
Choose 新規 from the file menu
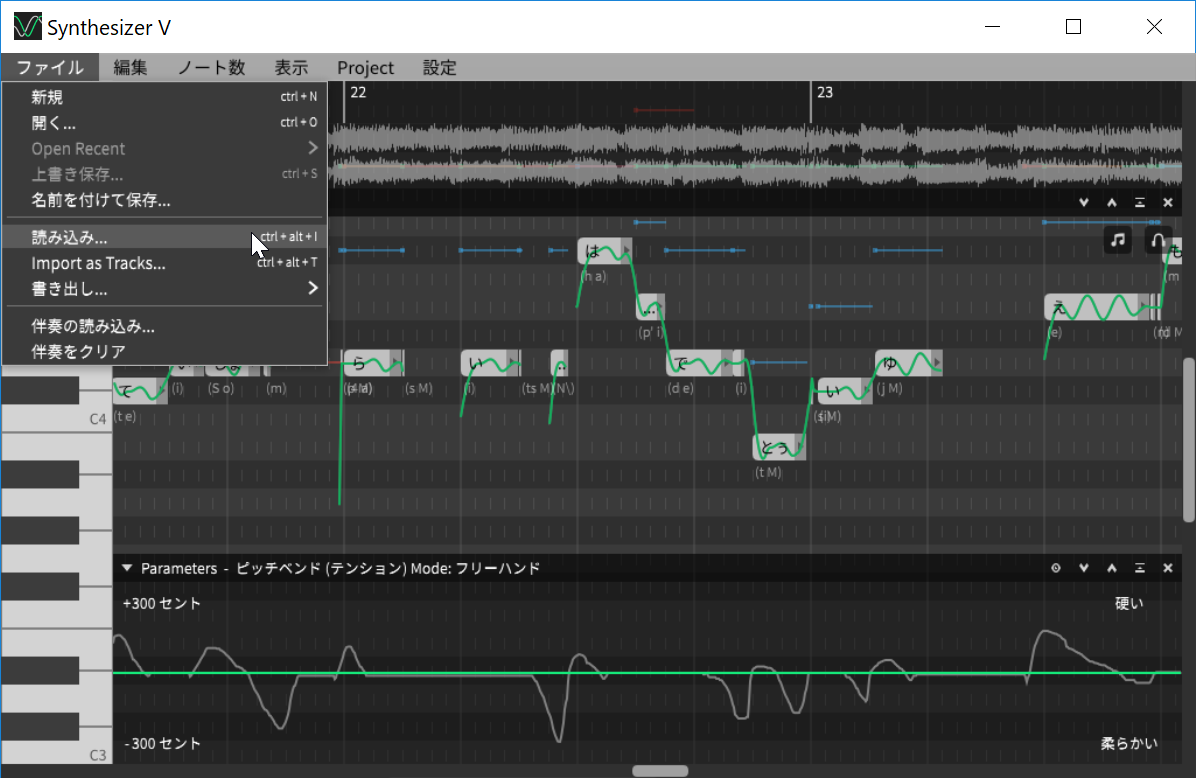click(x=165, y=97)
